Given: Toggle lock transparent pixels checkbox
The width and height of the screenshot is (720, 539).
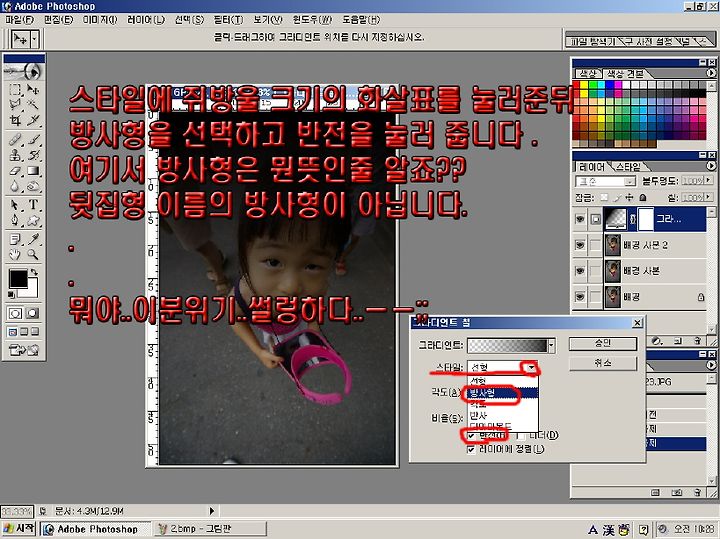Looking at the screenshot, I should 604,197.
